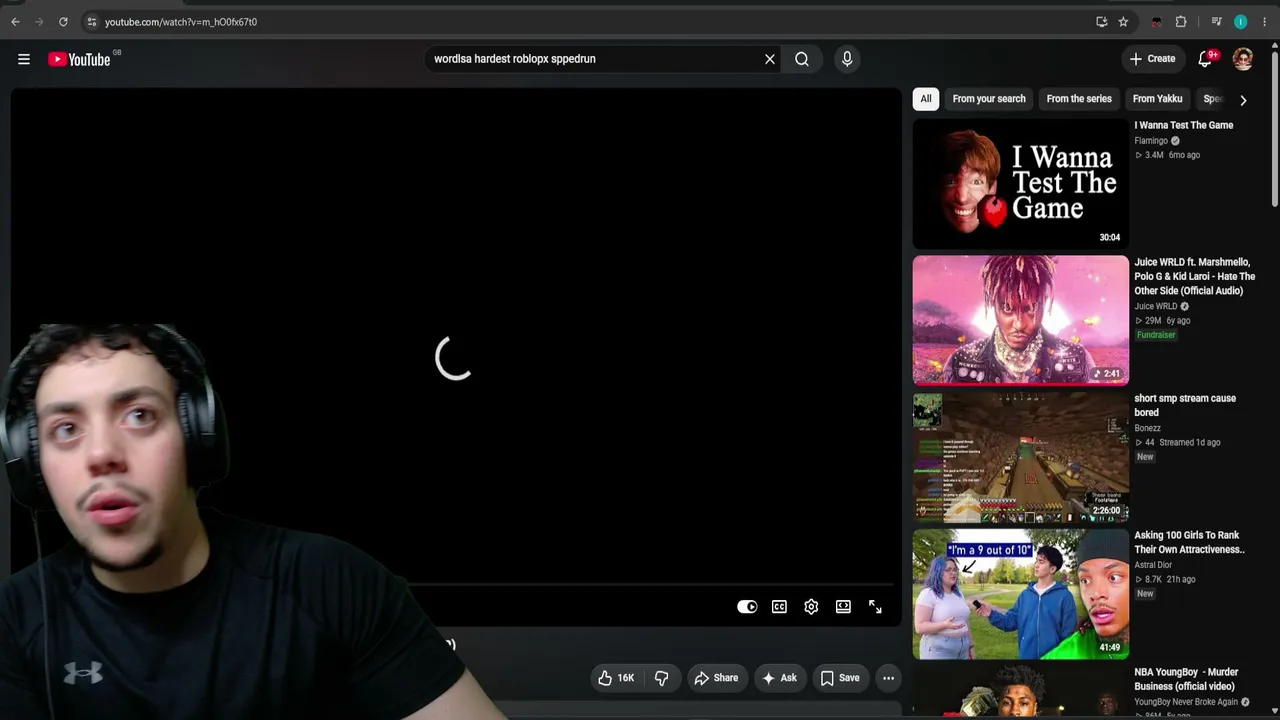Toggle the autoplay switch in the player

(747, 607)
